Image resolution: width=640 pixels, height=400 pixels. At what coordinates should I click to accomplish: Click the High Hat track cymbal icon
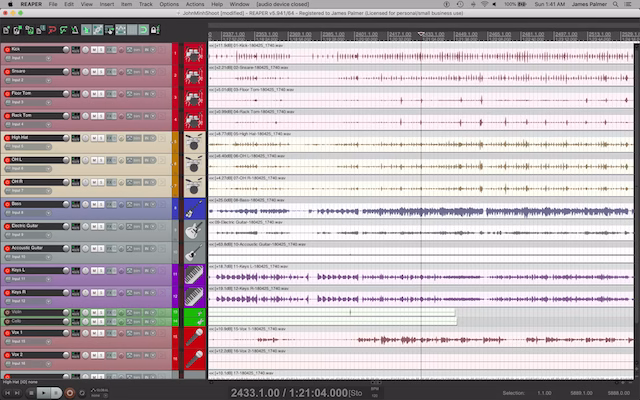click(x=194, y=142)
